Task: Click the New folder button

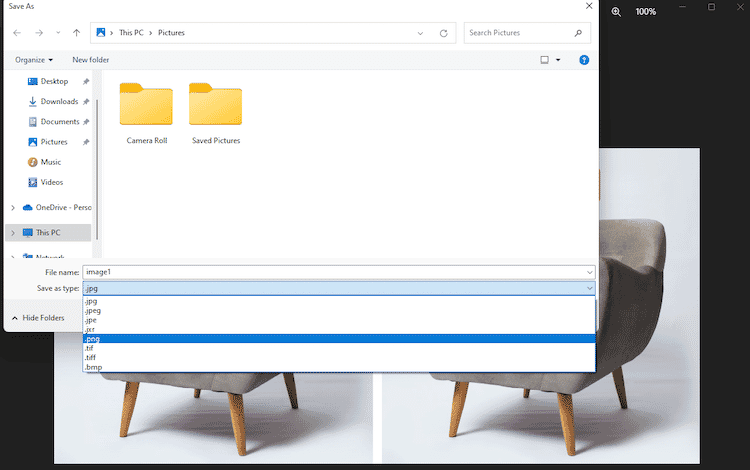Action: click(91, 60)
